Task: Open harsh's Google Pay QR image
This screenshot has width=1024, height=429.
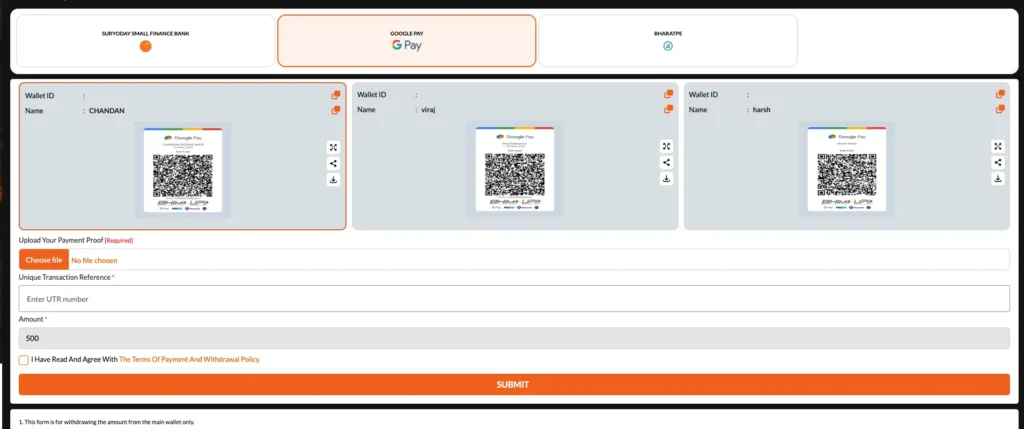Action: [846, 168]
